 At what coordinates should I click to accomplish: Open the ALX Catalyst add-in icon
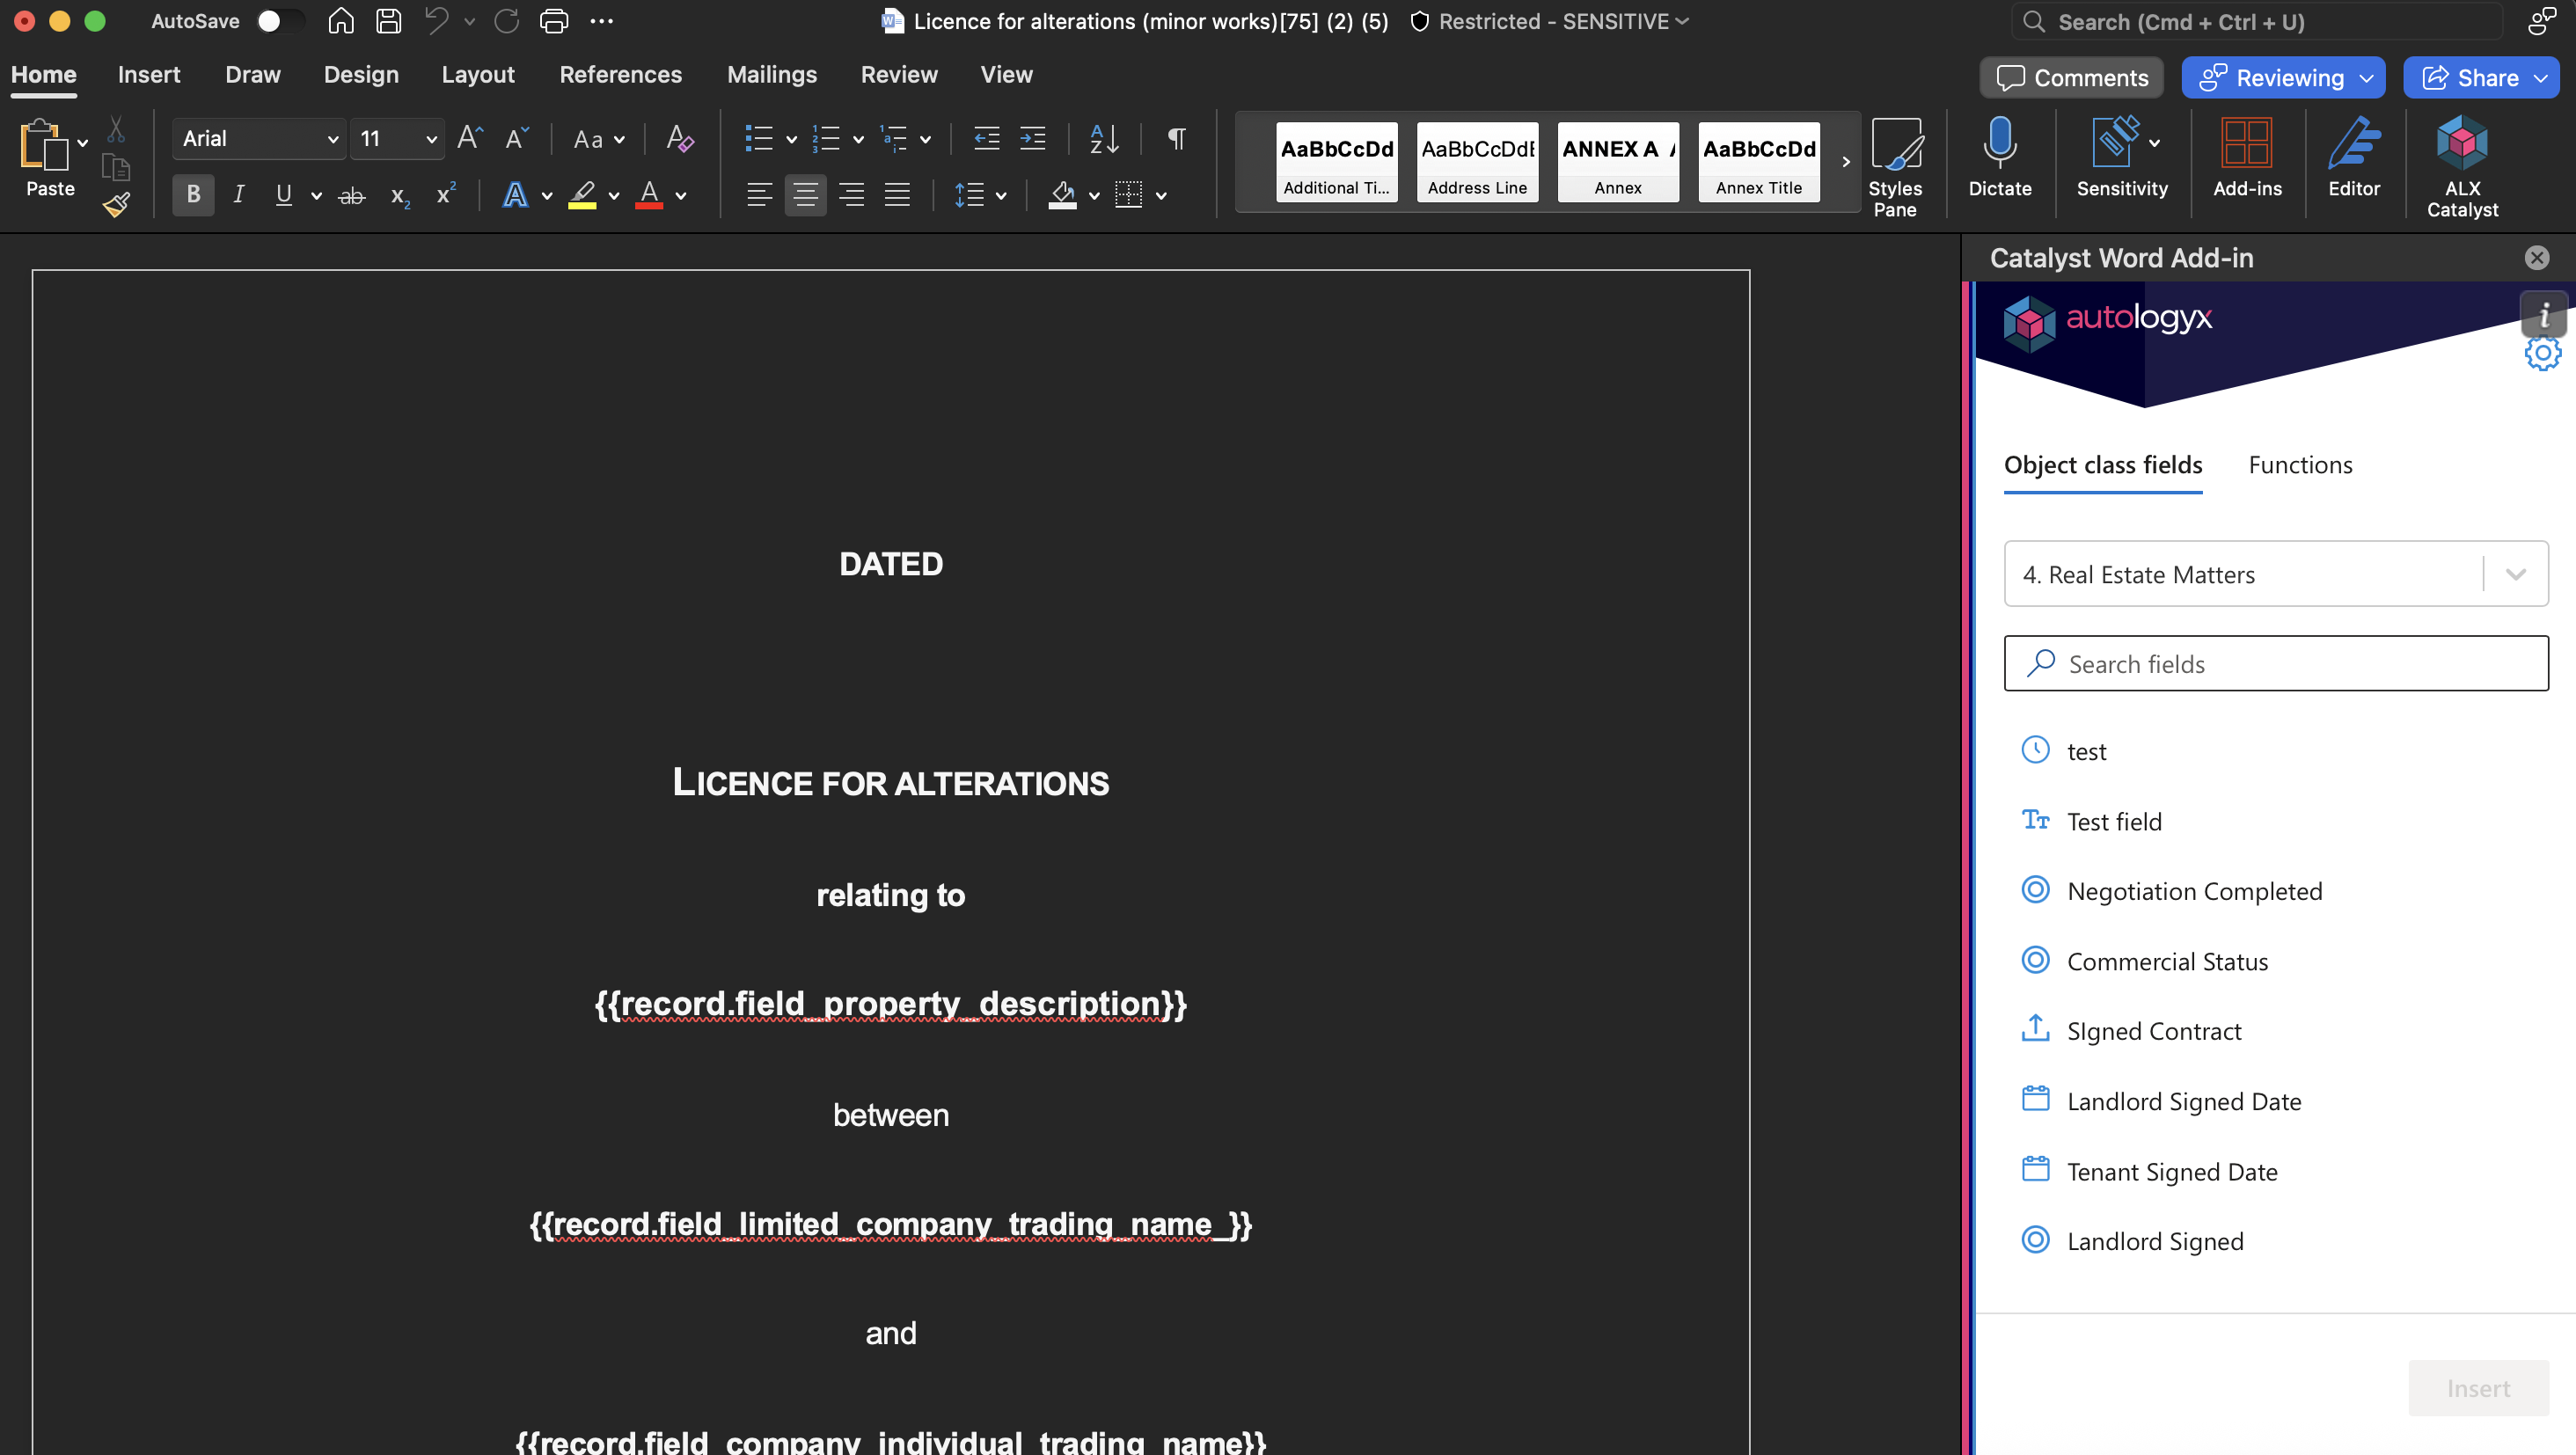click(2461, 166)
